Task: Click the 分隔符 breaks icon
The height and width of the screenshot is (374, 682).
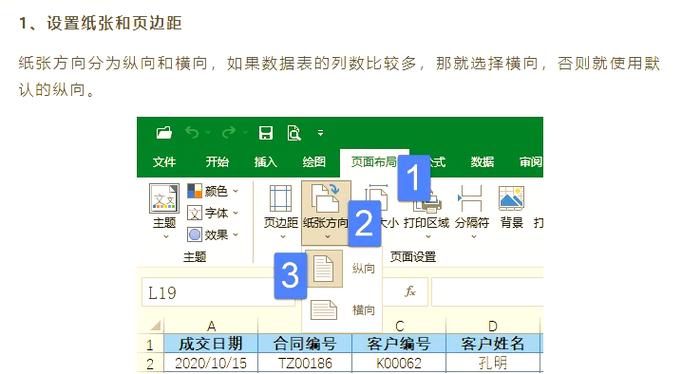Action: [471, 199]
